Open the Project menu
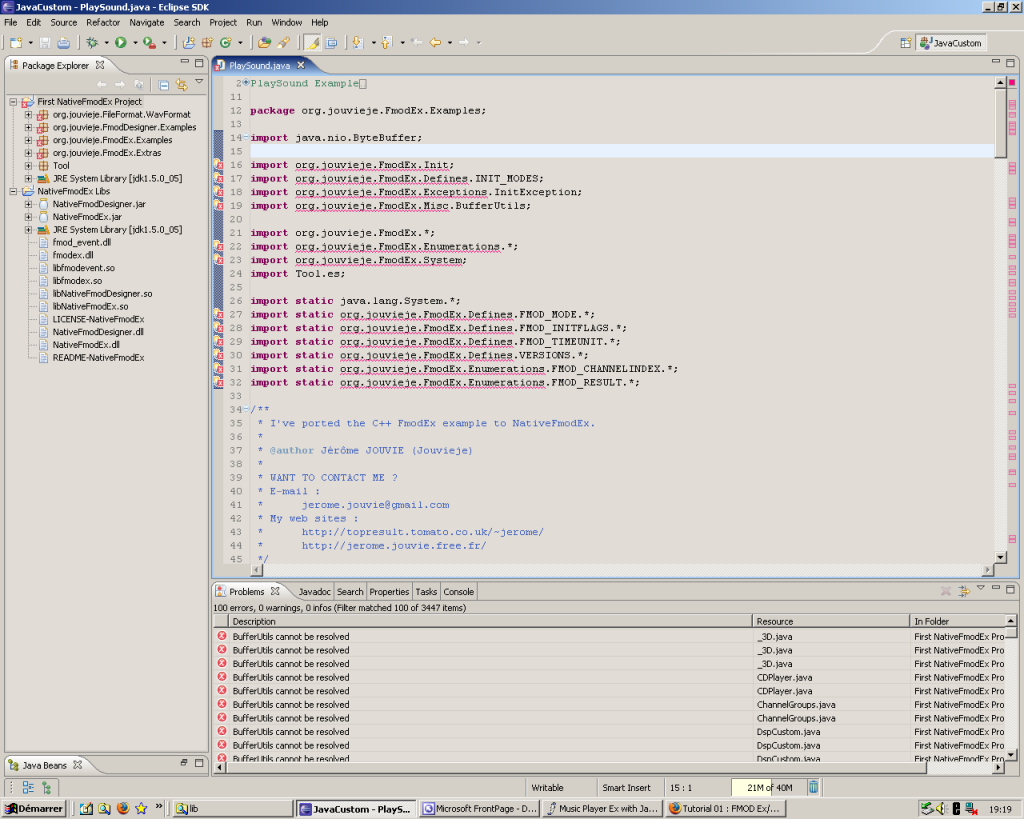This screenshot has width=1024, height=819. pyautogui.click(x=223, y=22)
